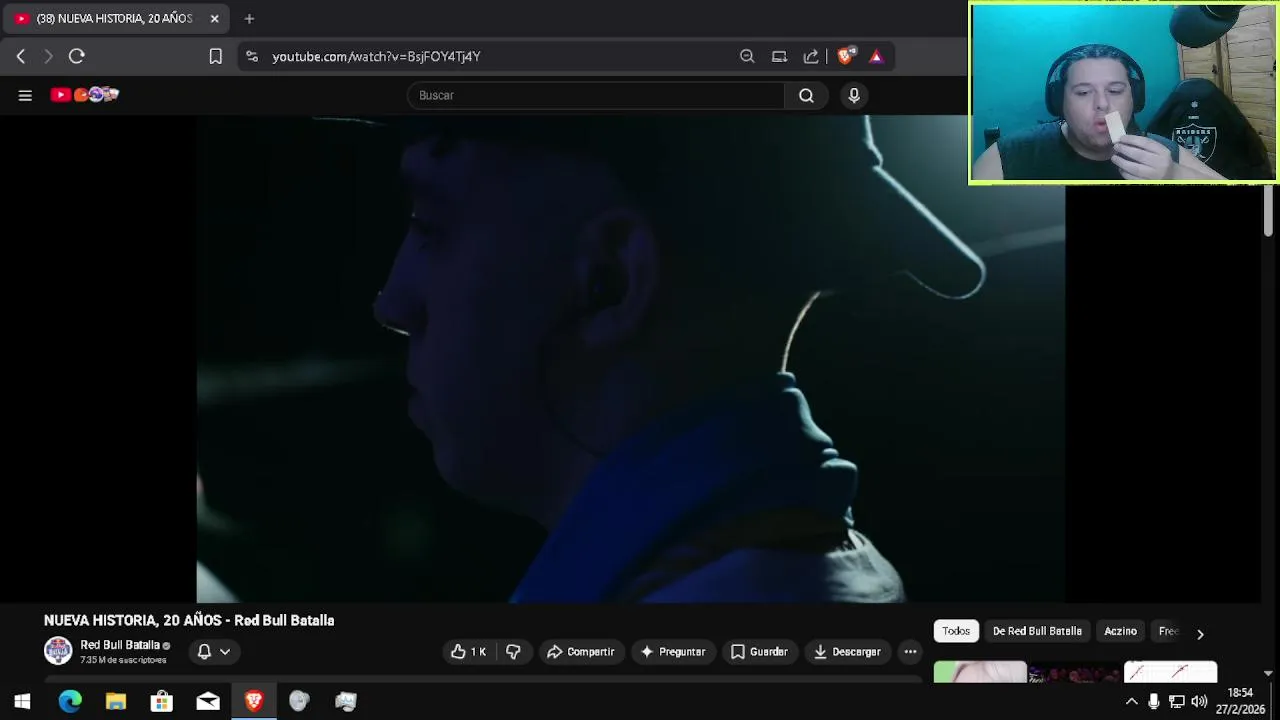
Task: Open Windows Start menu
Action: coord(22,702)
